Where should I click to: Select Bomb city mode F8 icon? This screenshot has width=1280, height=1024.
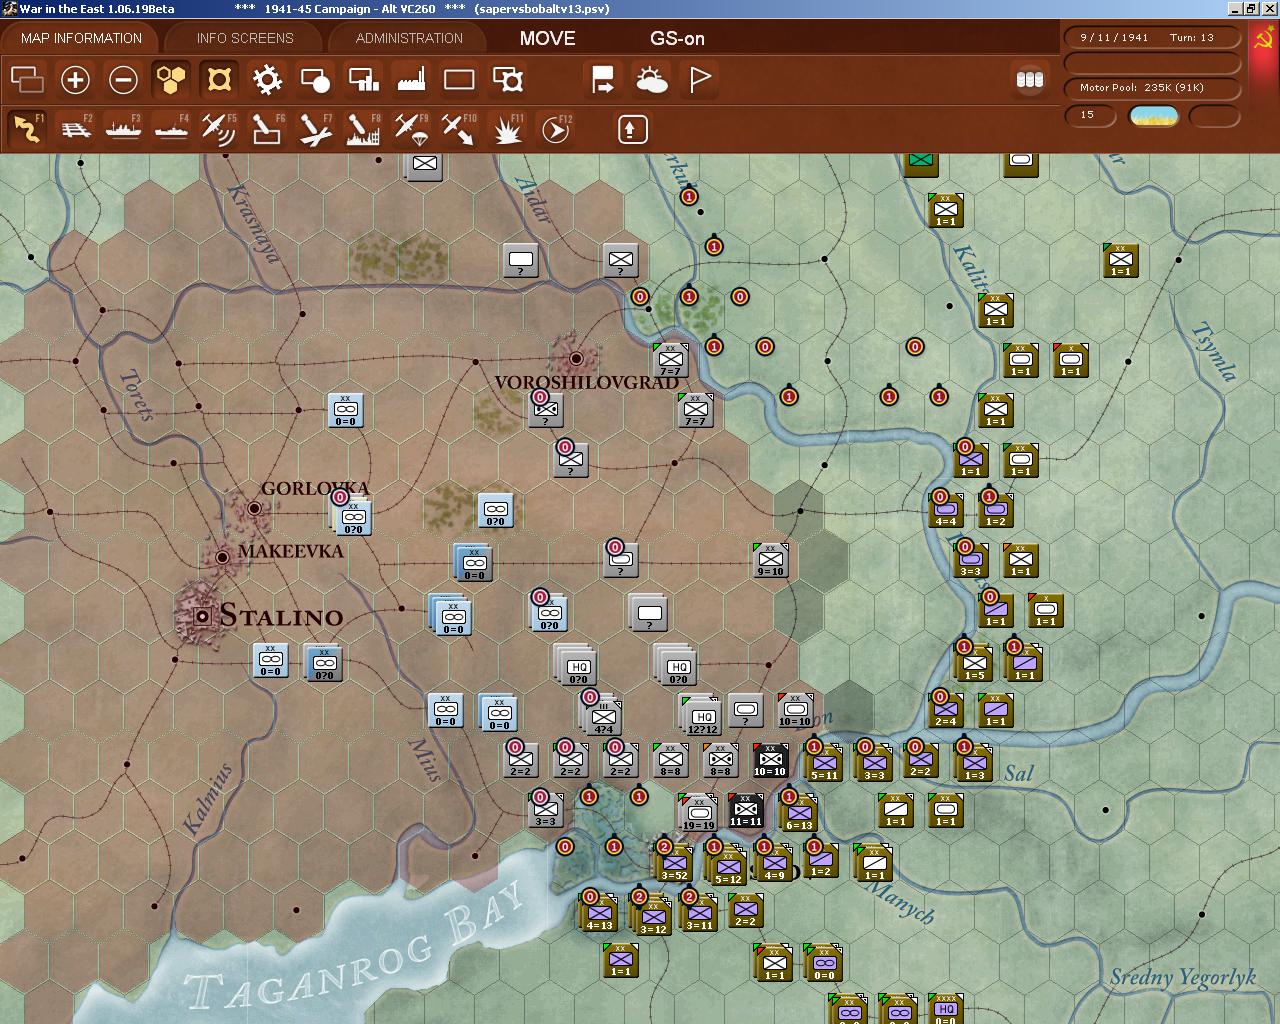363,128
